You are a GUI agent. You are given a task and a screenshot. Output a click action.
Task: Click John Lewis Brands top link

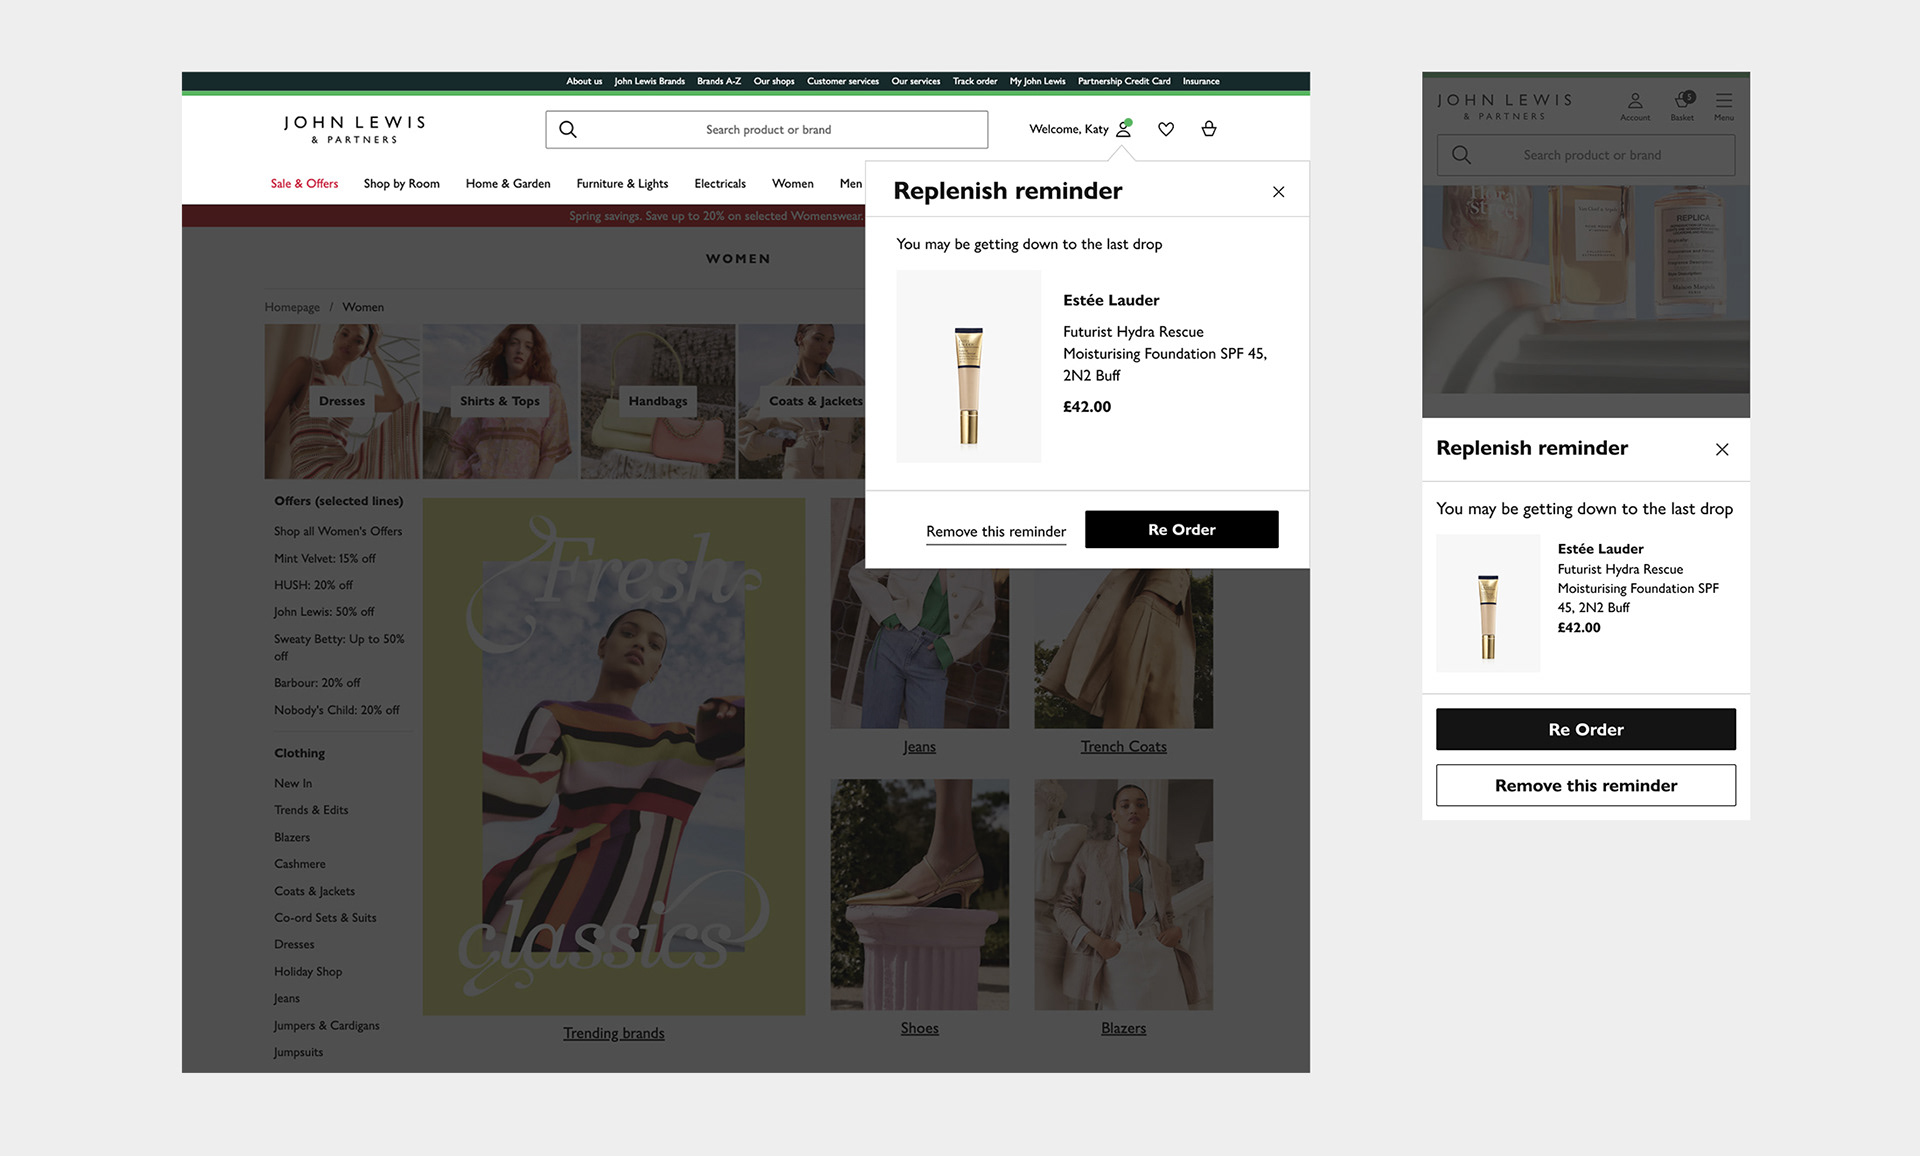[x=650, y=81]
